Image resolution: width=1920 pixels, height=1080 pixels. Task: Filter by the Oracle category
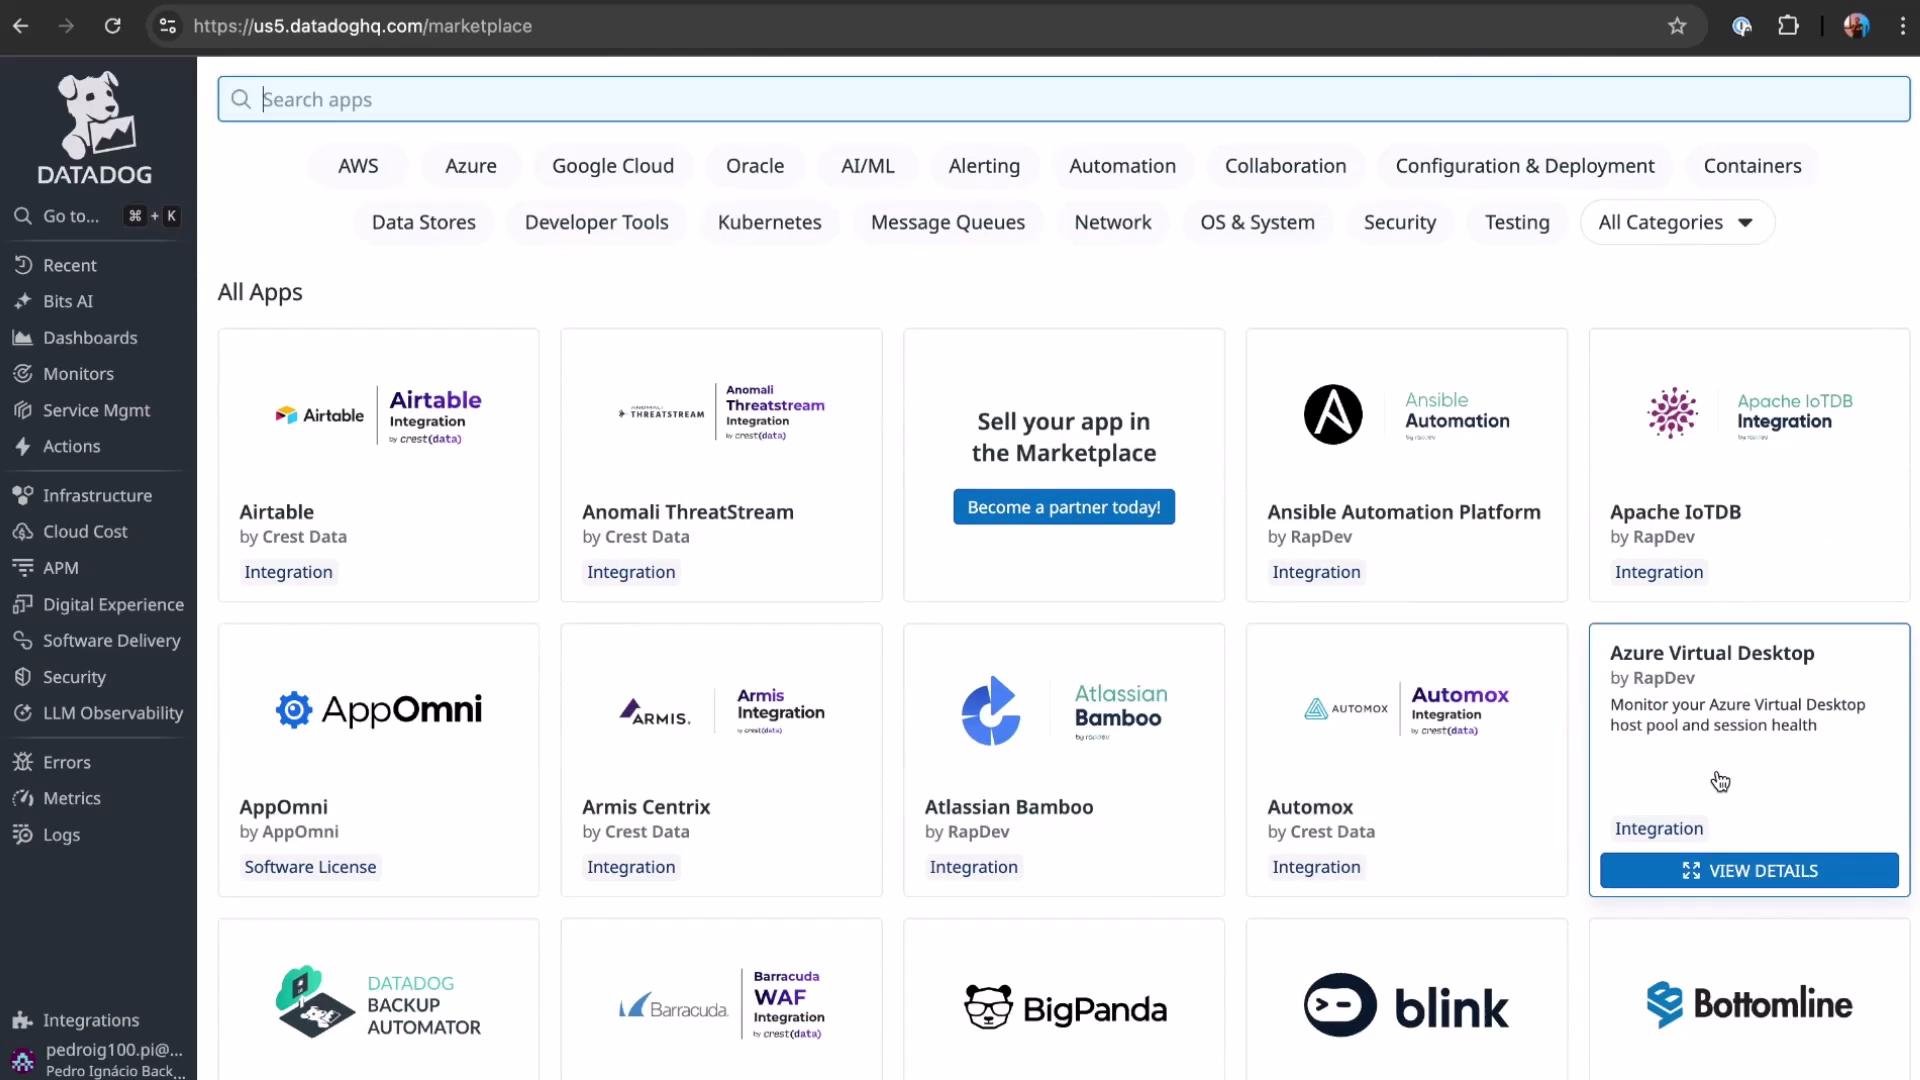pyautogui.click(x=755, y=166)
